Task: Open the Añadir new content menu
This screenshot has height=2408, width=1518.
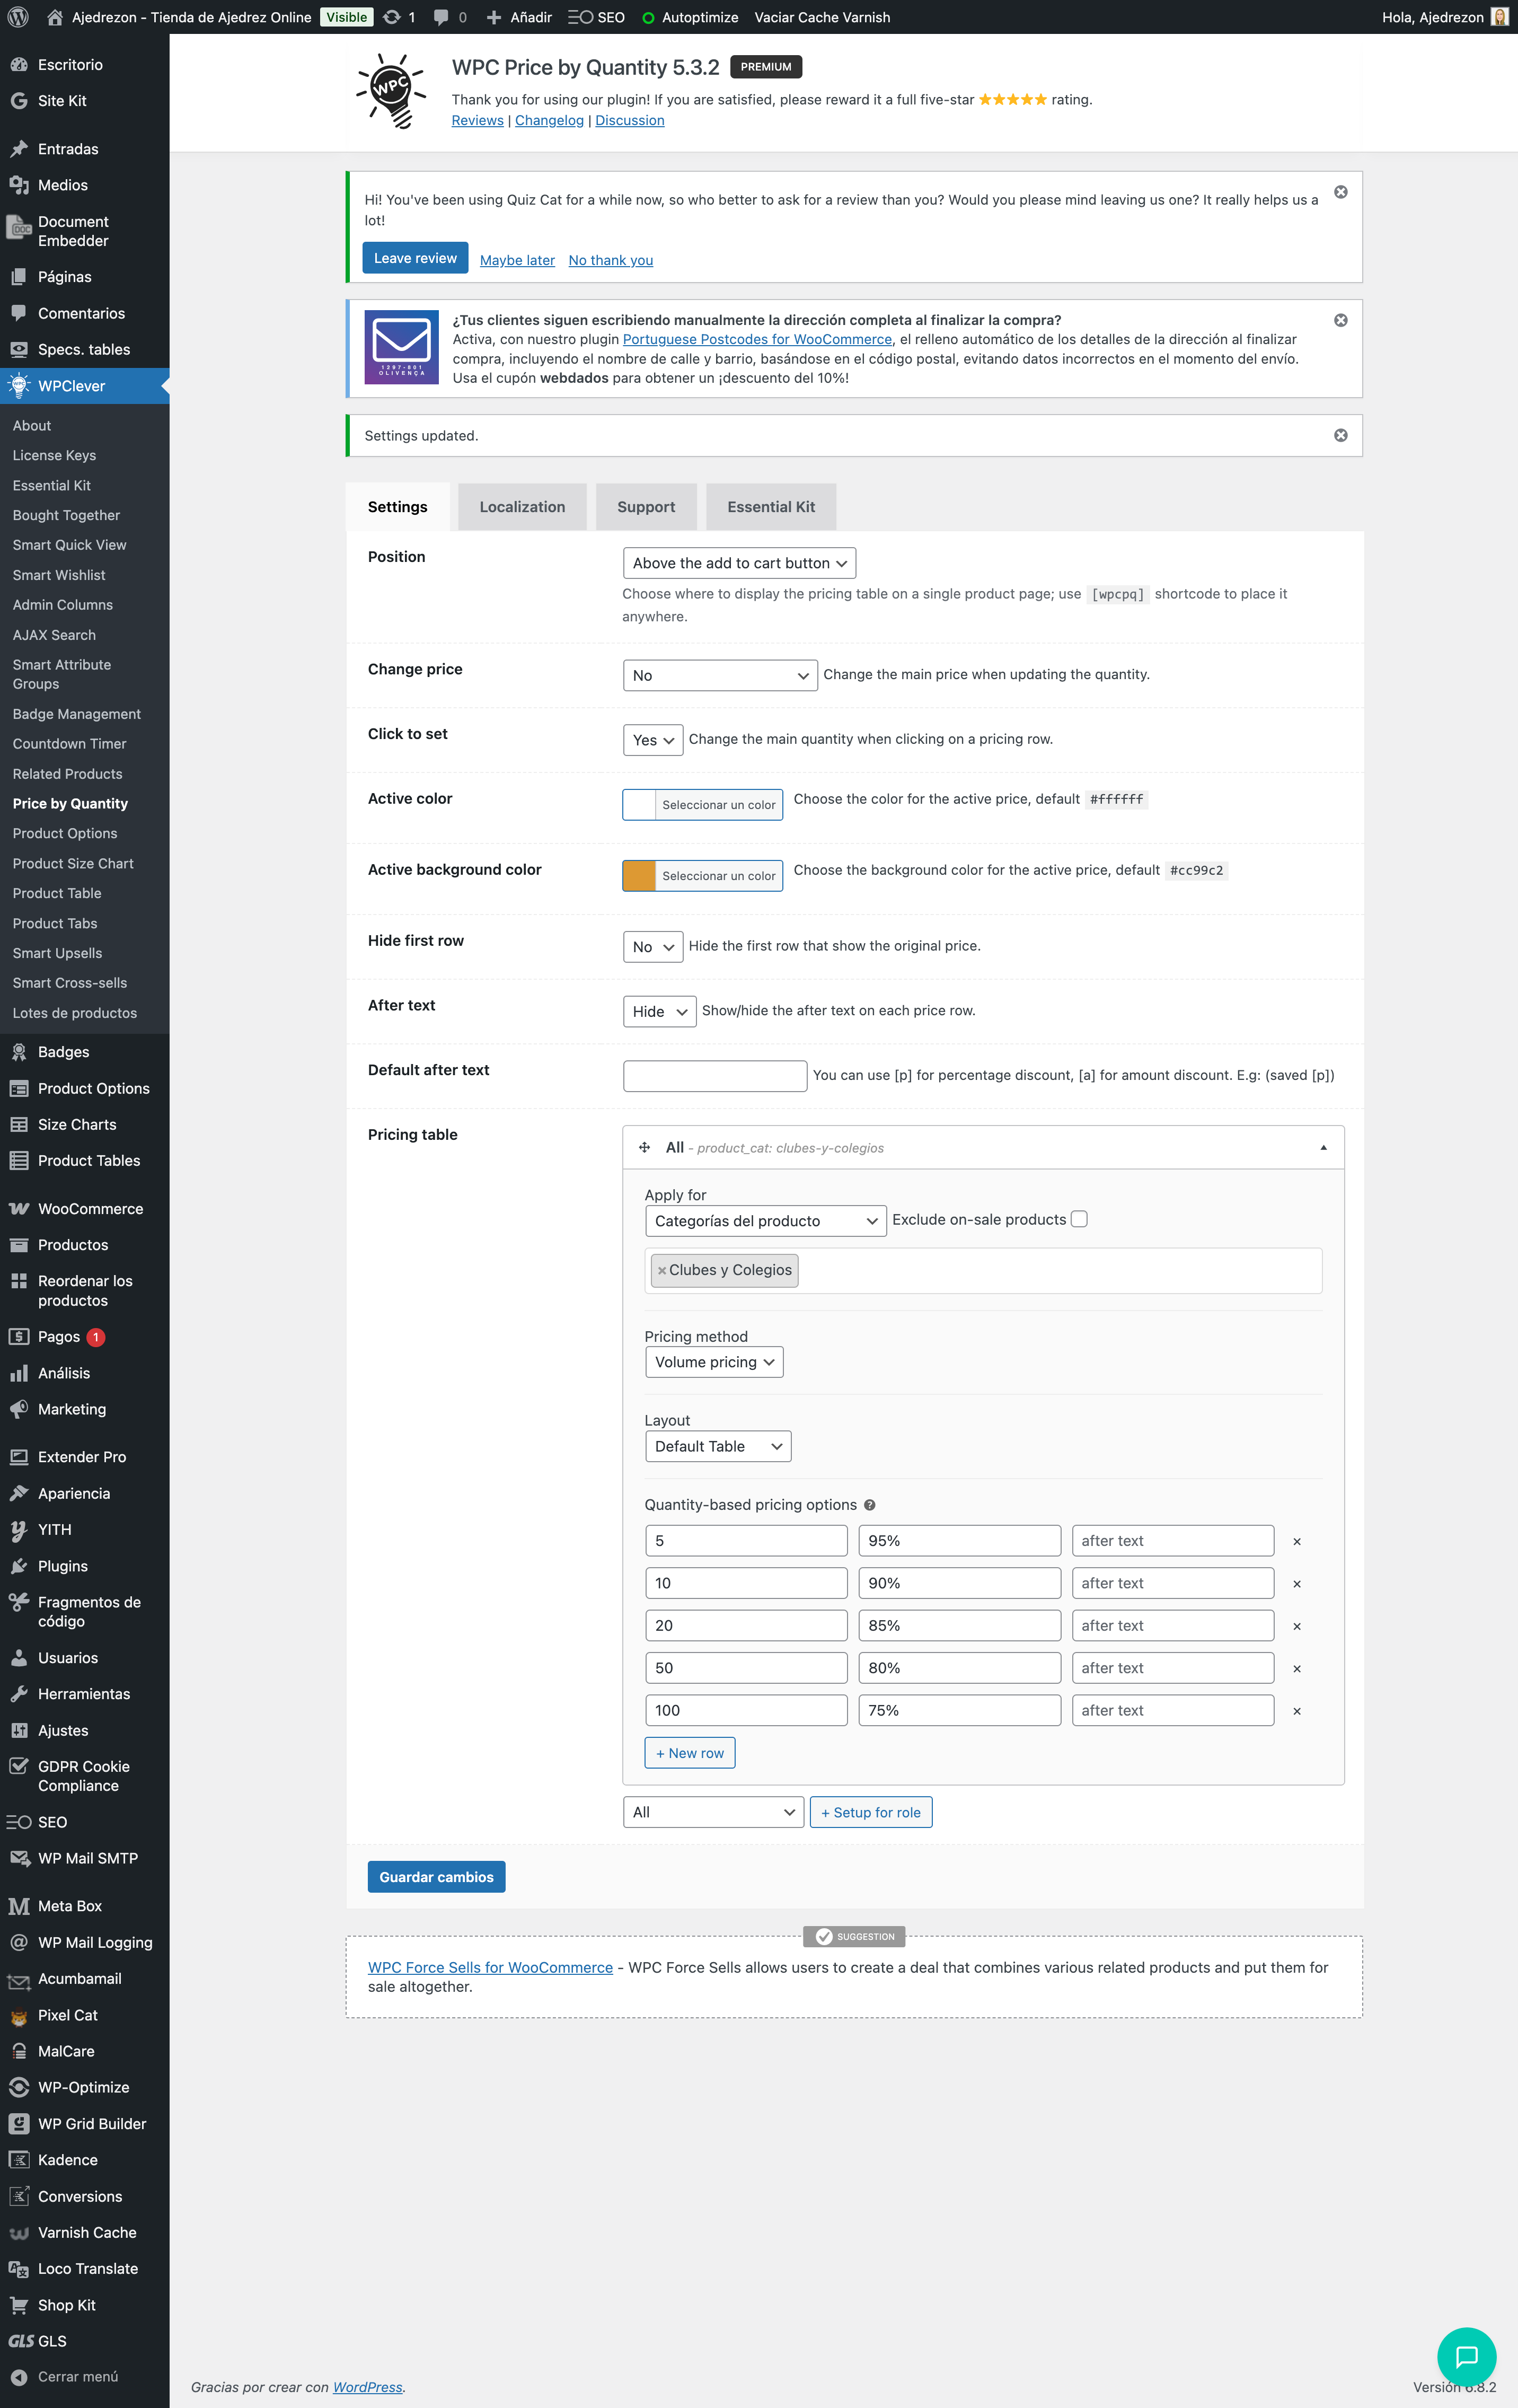Action: (519, 17)
